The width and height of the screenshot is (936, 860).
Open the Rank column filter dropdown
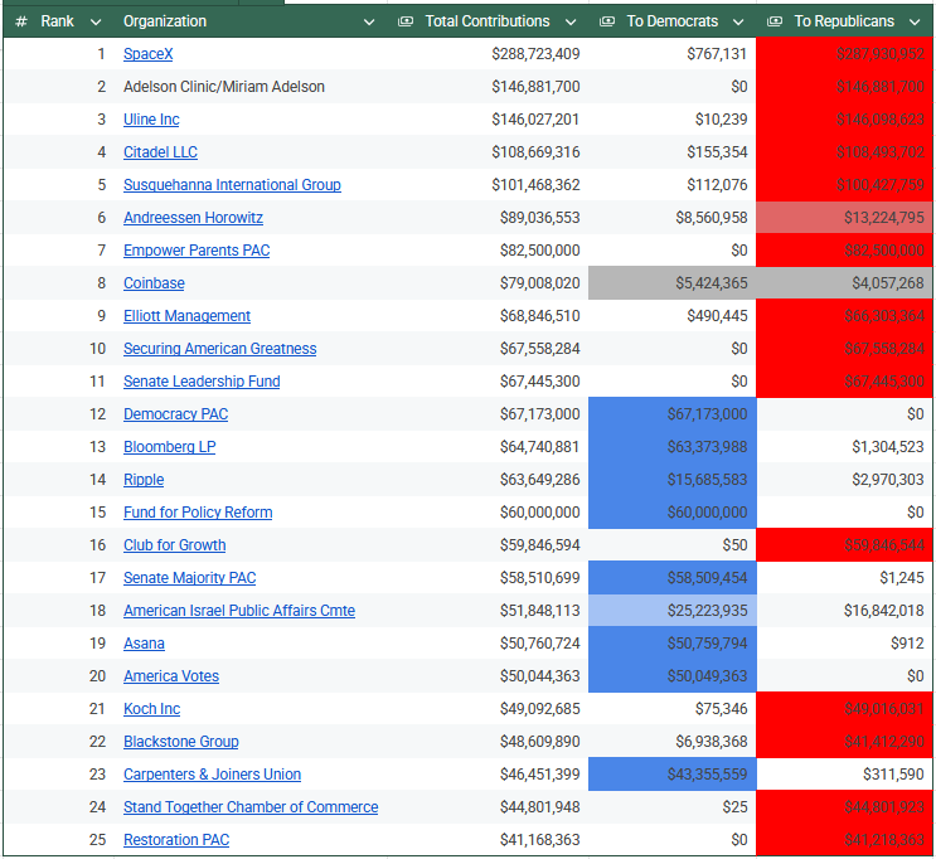coord(96,22)
